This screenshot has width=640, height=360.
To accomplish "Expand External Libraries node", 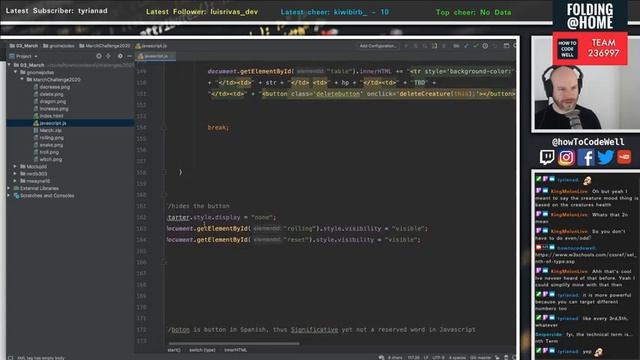I will click(x=9, y=188).
